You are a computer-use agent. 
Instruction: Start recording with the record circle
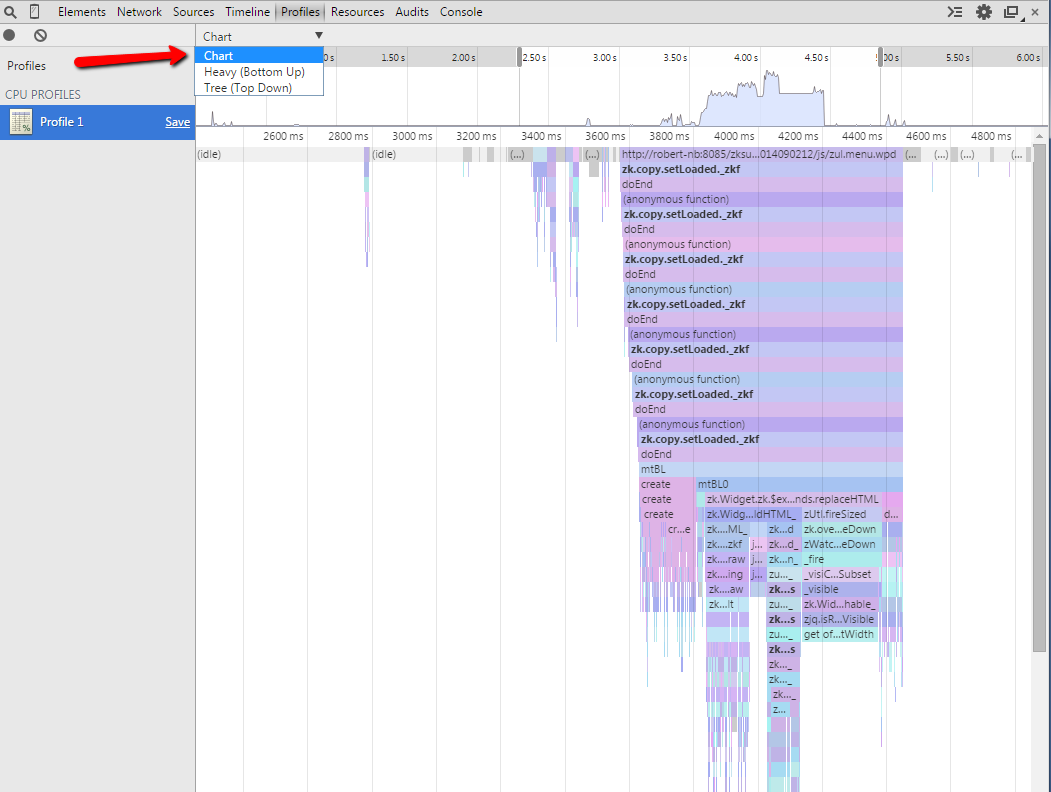[10, 35]
